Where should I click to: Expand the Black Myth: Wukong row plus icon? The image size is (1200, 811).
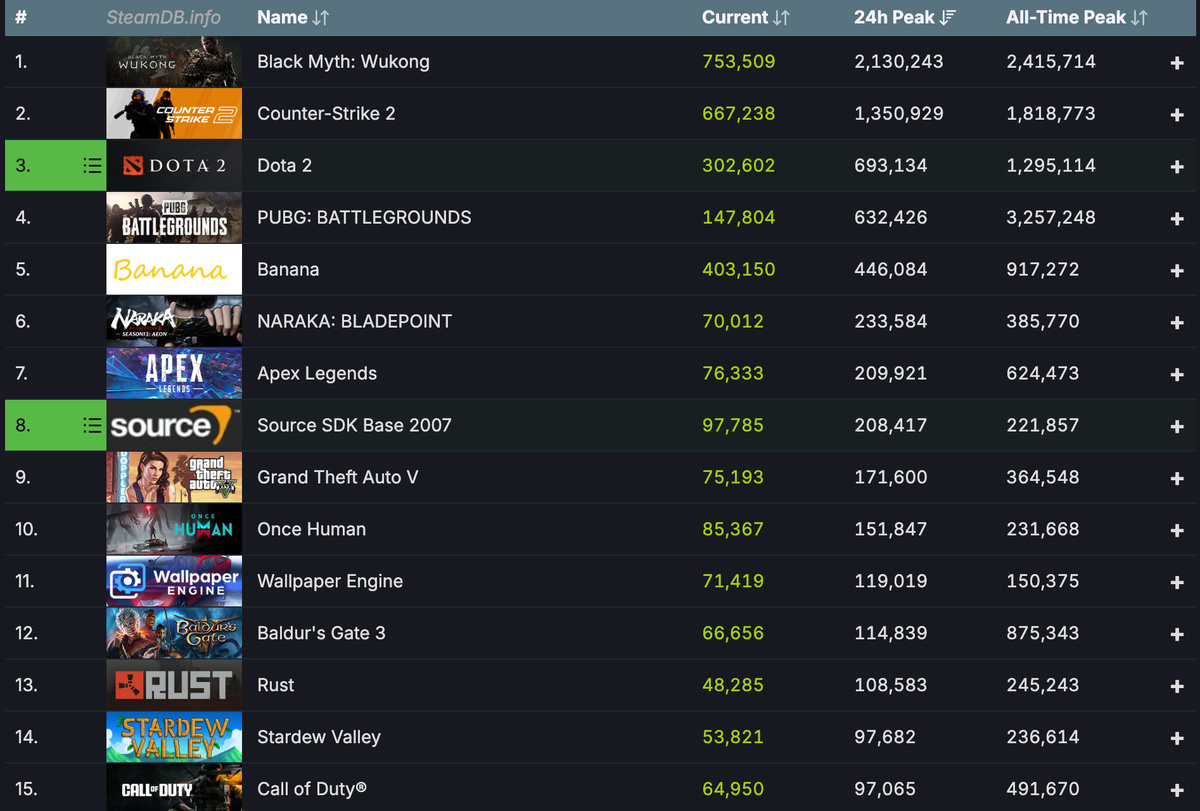1177,62
